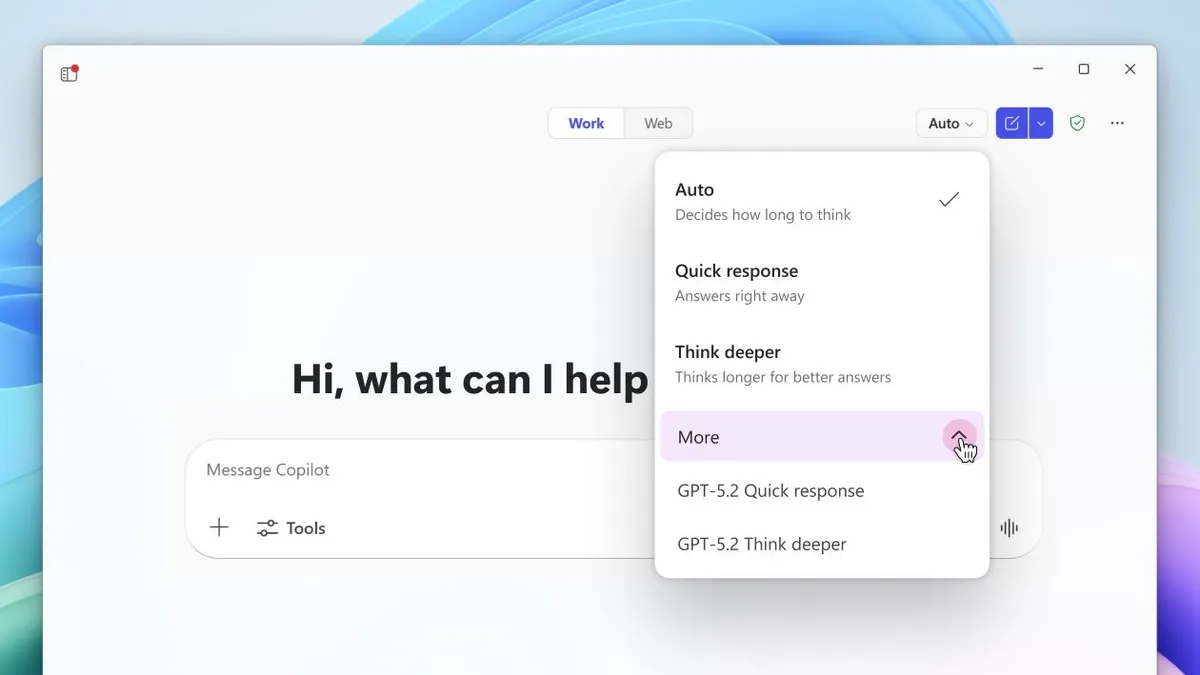
Task: Select GPT-5.2 Think deeper model
Action: (762, 543)
